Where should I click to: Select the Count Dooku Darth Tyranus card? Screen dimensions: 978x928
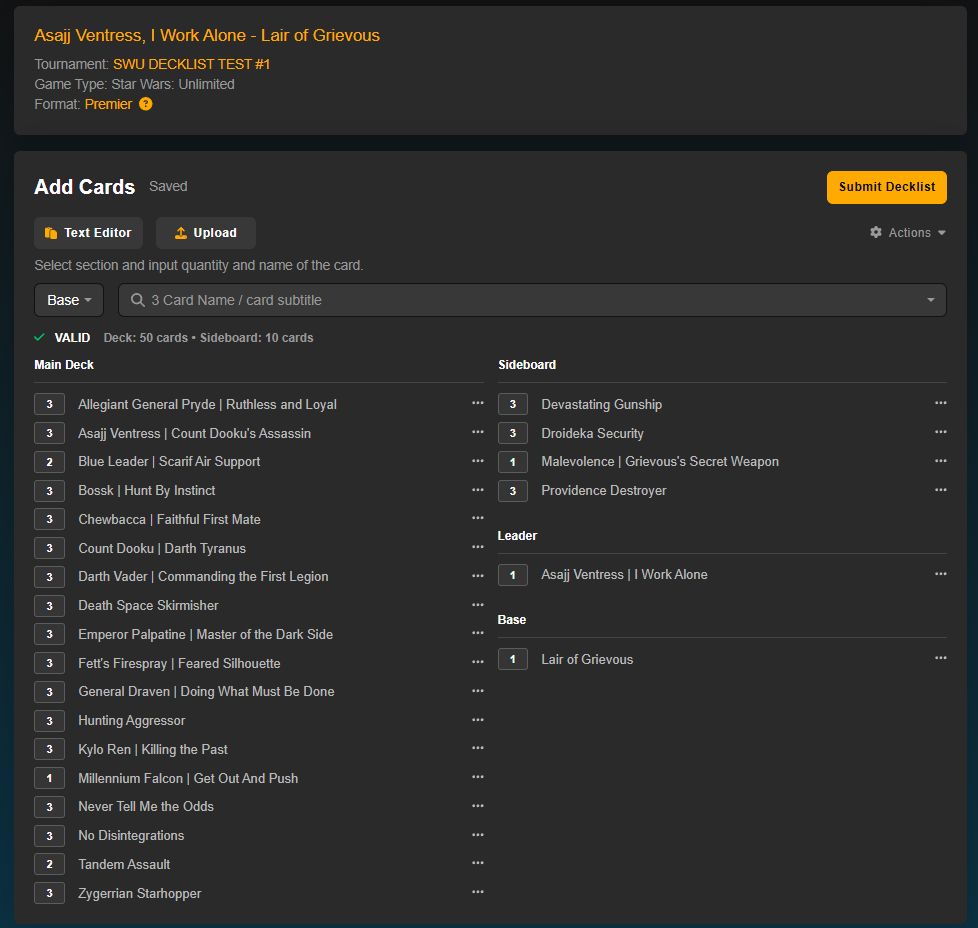click(162, 548)
